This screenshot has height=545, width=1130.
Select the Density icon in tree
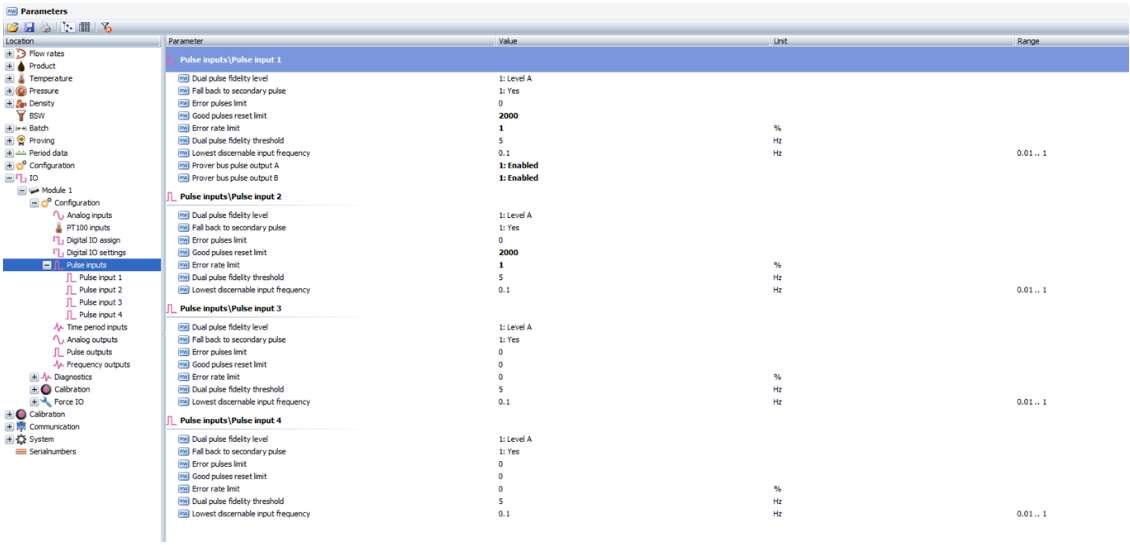(x=22, y=103)
